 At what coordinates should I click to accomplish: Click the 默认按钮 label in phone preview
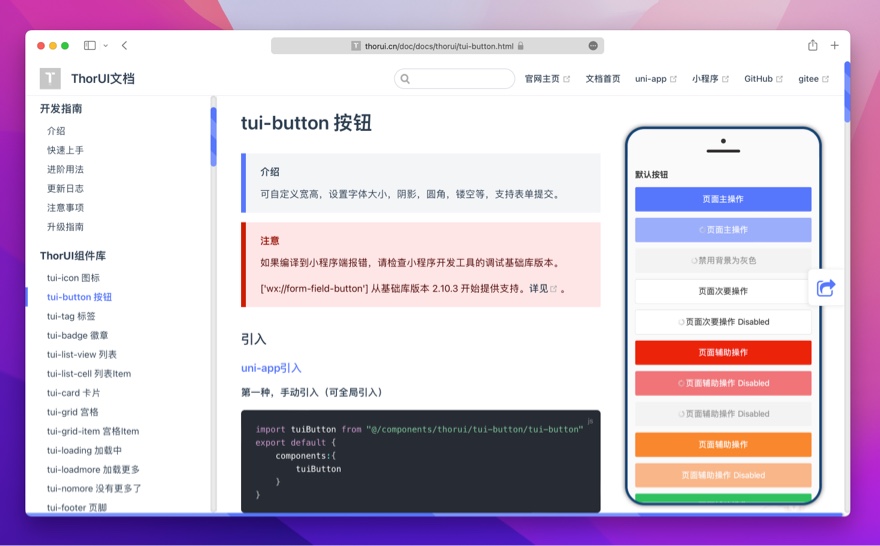point(652,175)
